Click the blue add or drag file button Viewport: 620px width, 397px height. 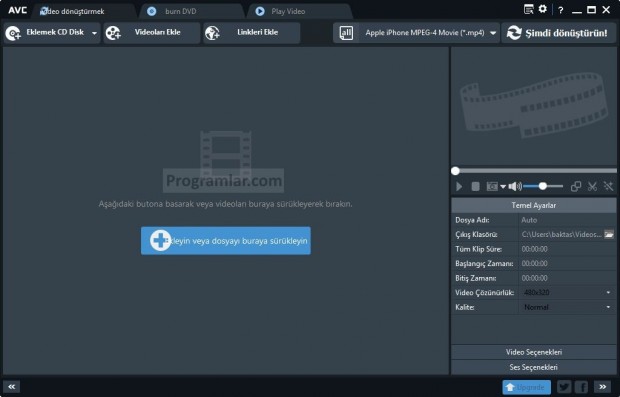pyautogui.click(x=226, y=240)
